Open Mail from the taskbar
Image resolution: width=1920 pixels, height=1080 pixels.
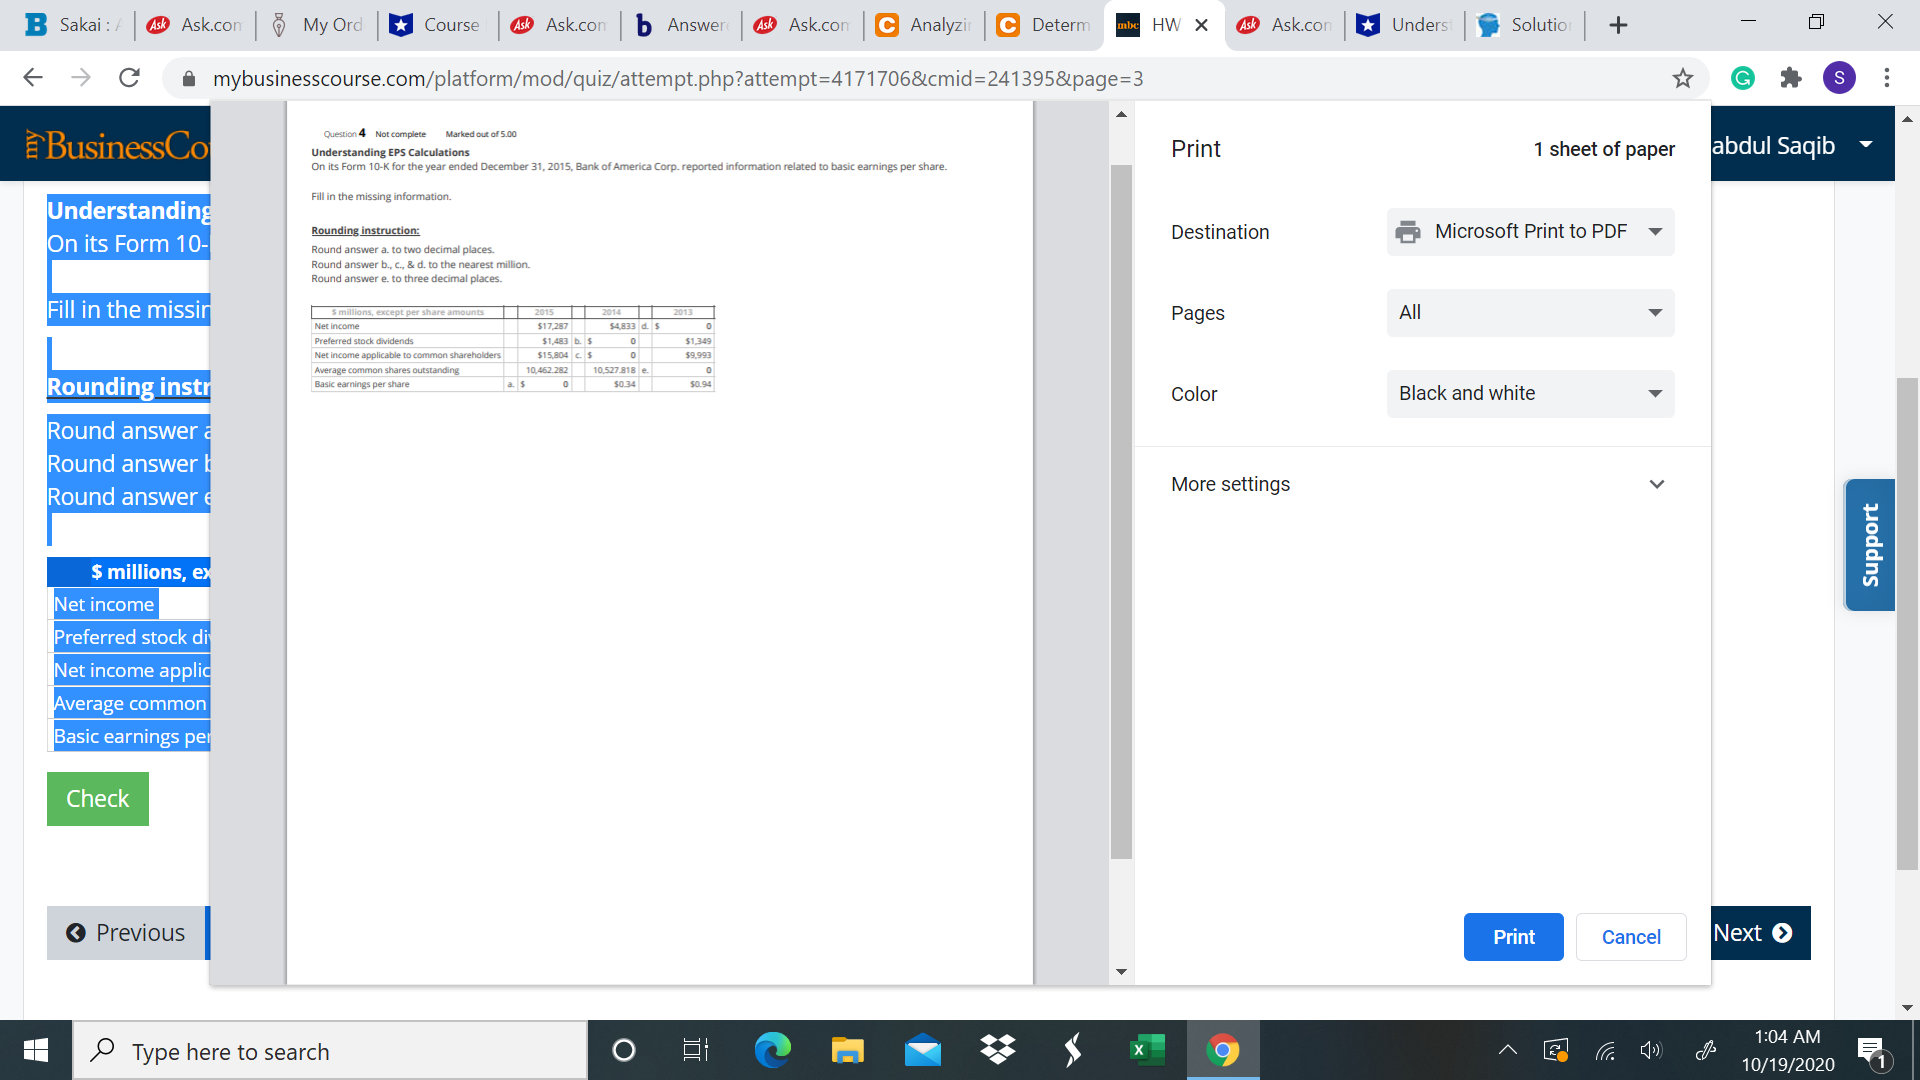(x=922, y=1050)
